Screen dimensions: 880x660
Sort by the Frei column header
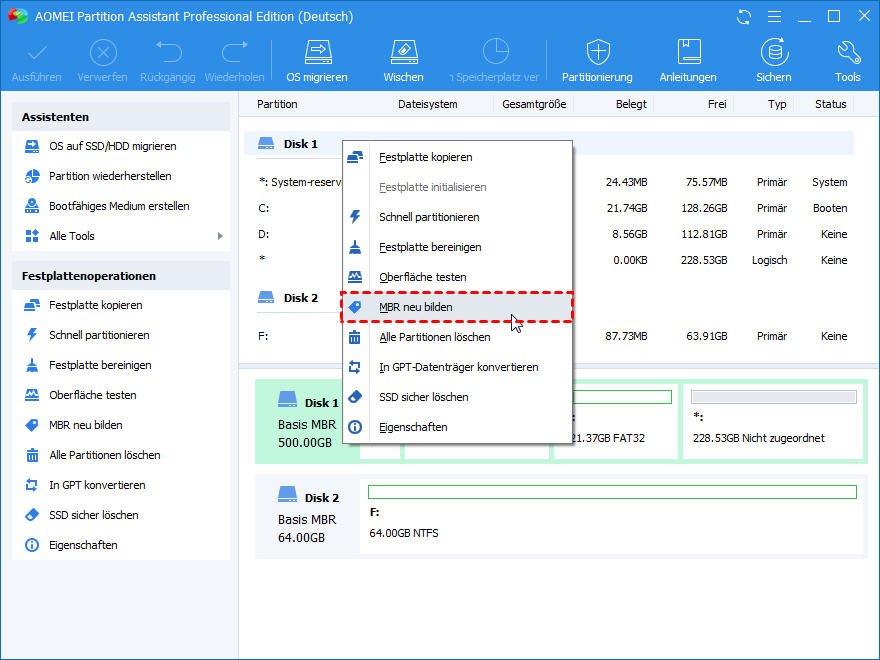pyautogui.click(x=717, y=104)
